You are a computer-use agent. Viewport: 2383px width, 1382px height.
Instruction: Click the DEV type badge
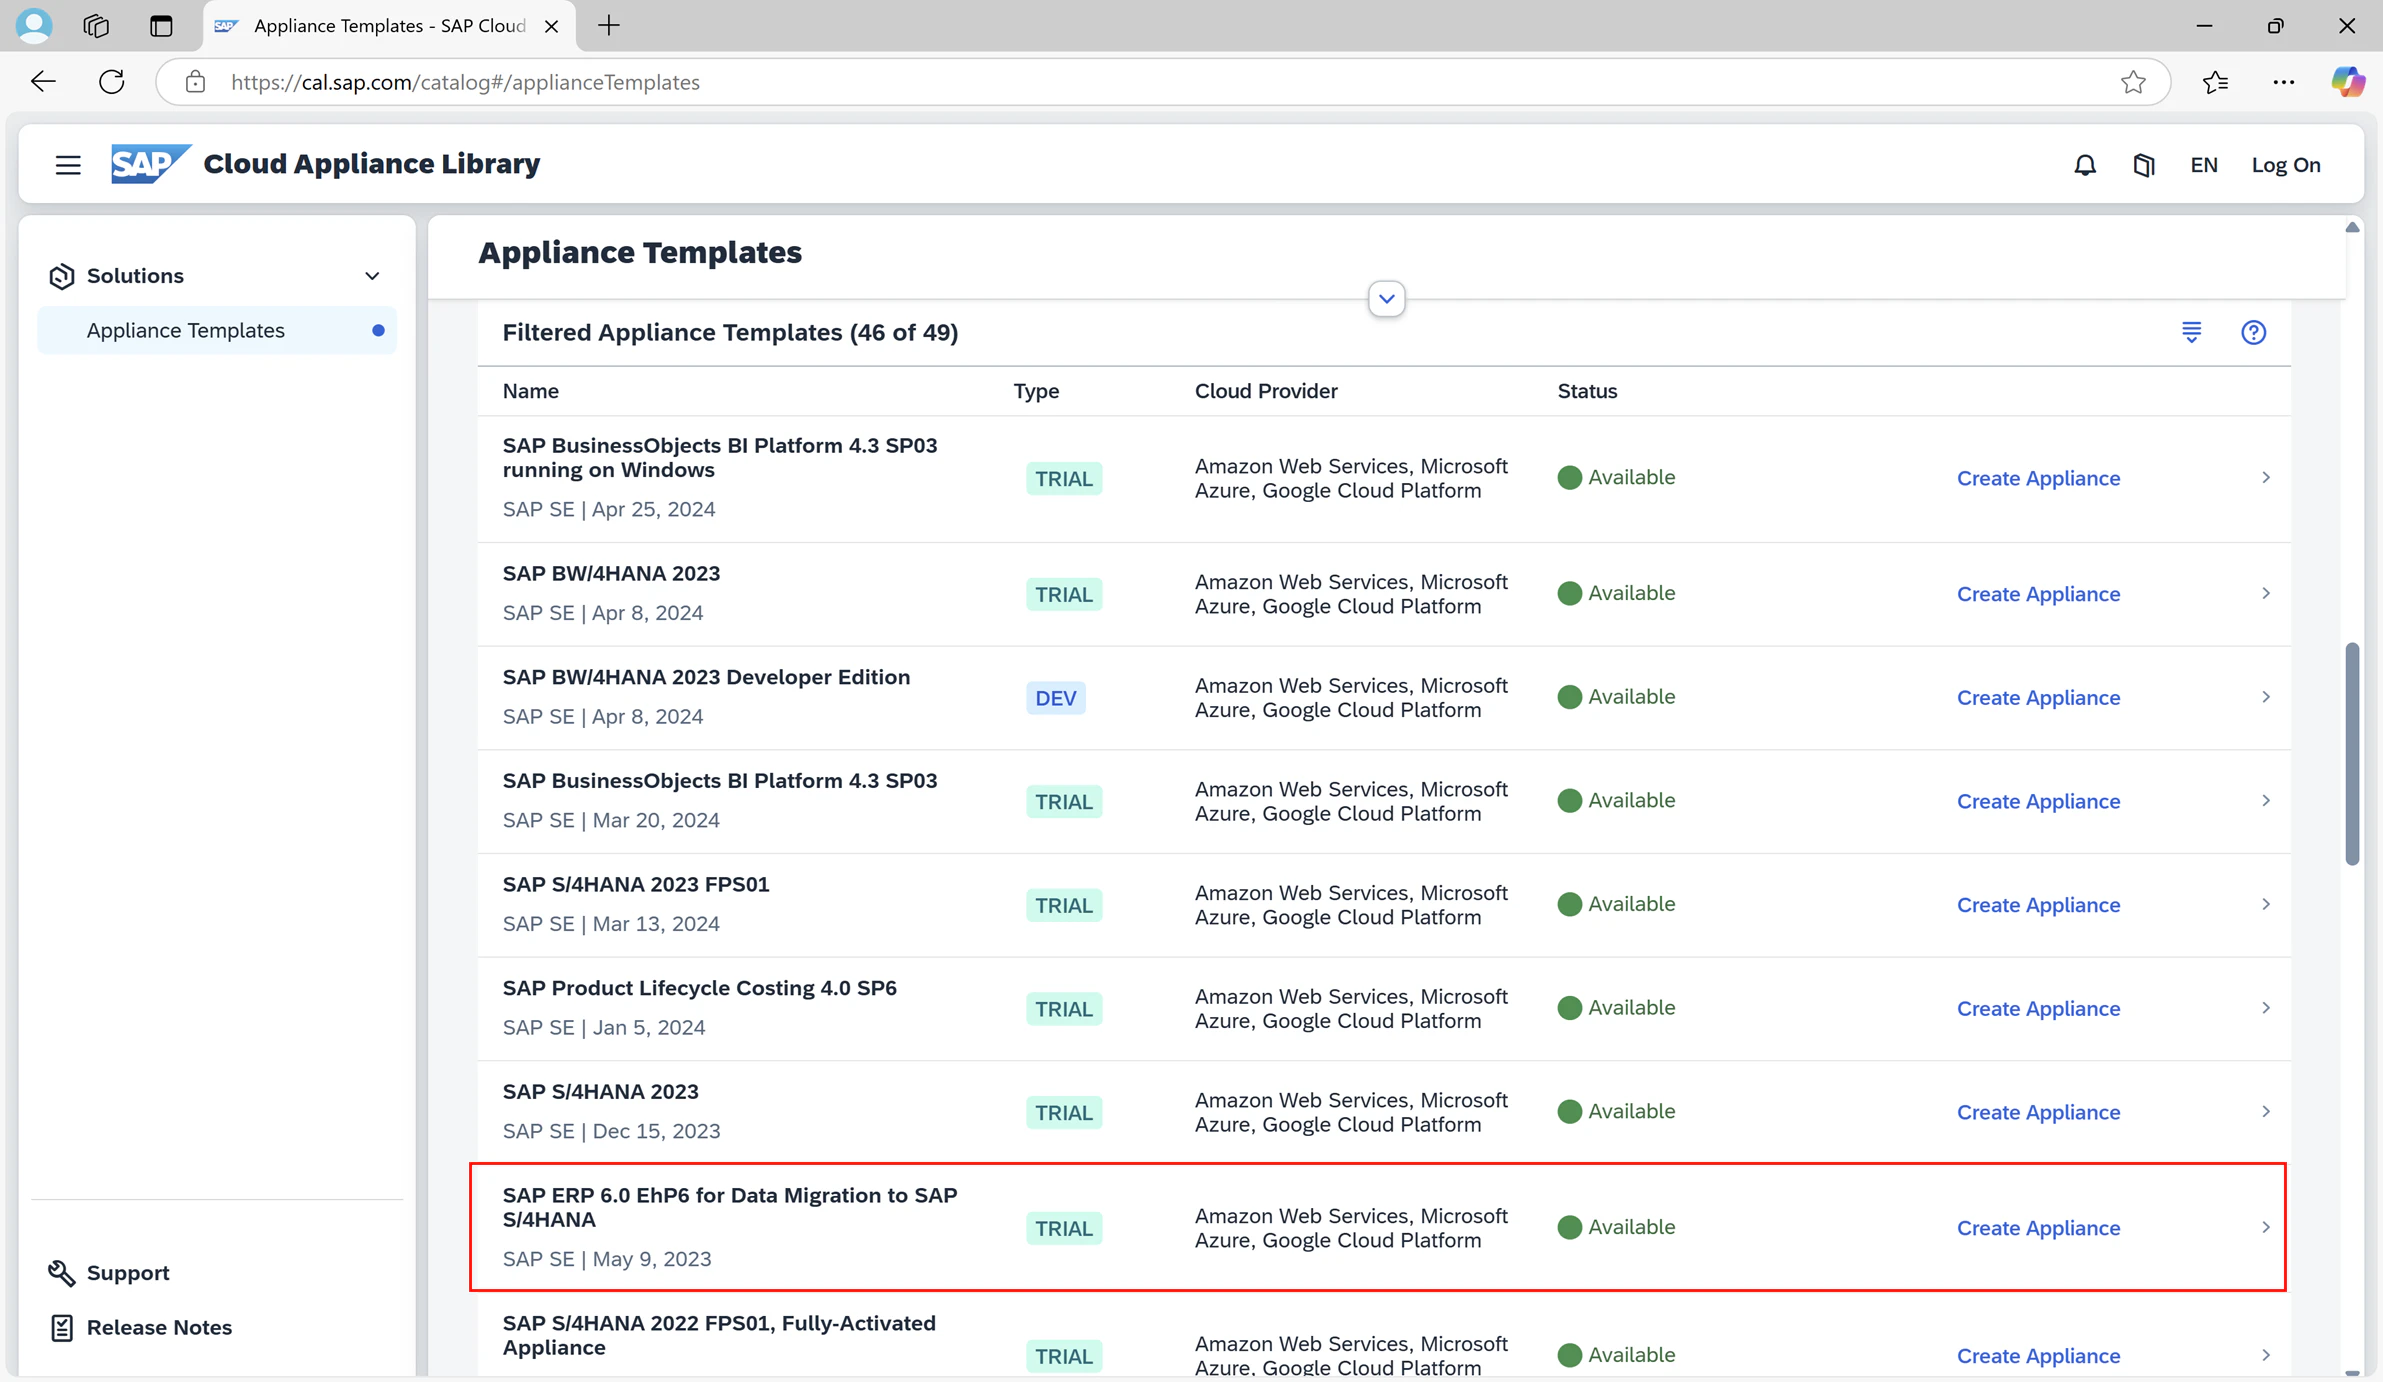tap(1055, 698)
